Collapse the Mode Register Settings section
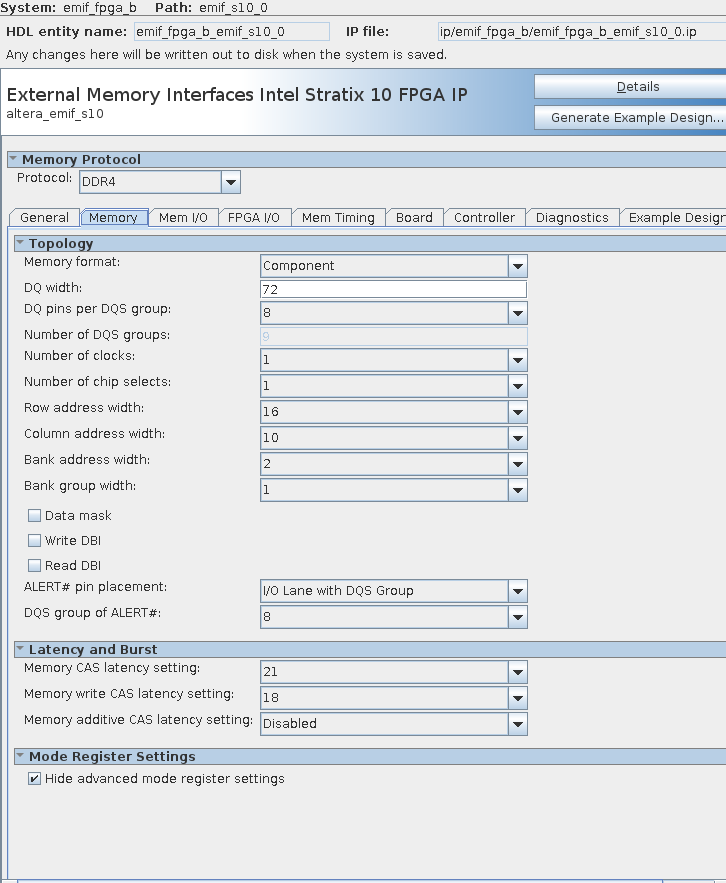 coord(20,756)
